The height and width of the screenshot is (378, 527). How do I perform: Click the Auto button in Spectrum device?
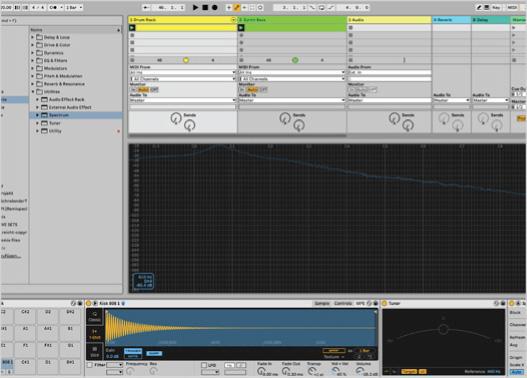click(516, 372)
